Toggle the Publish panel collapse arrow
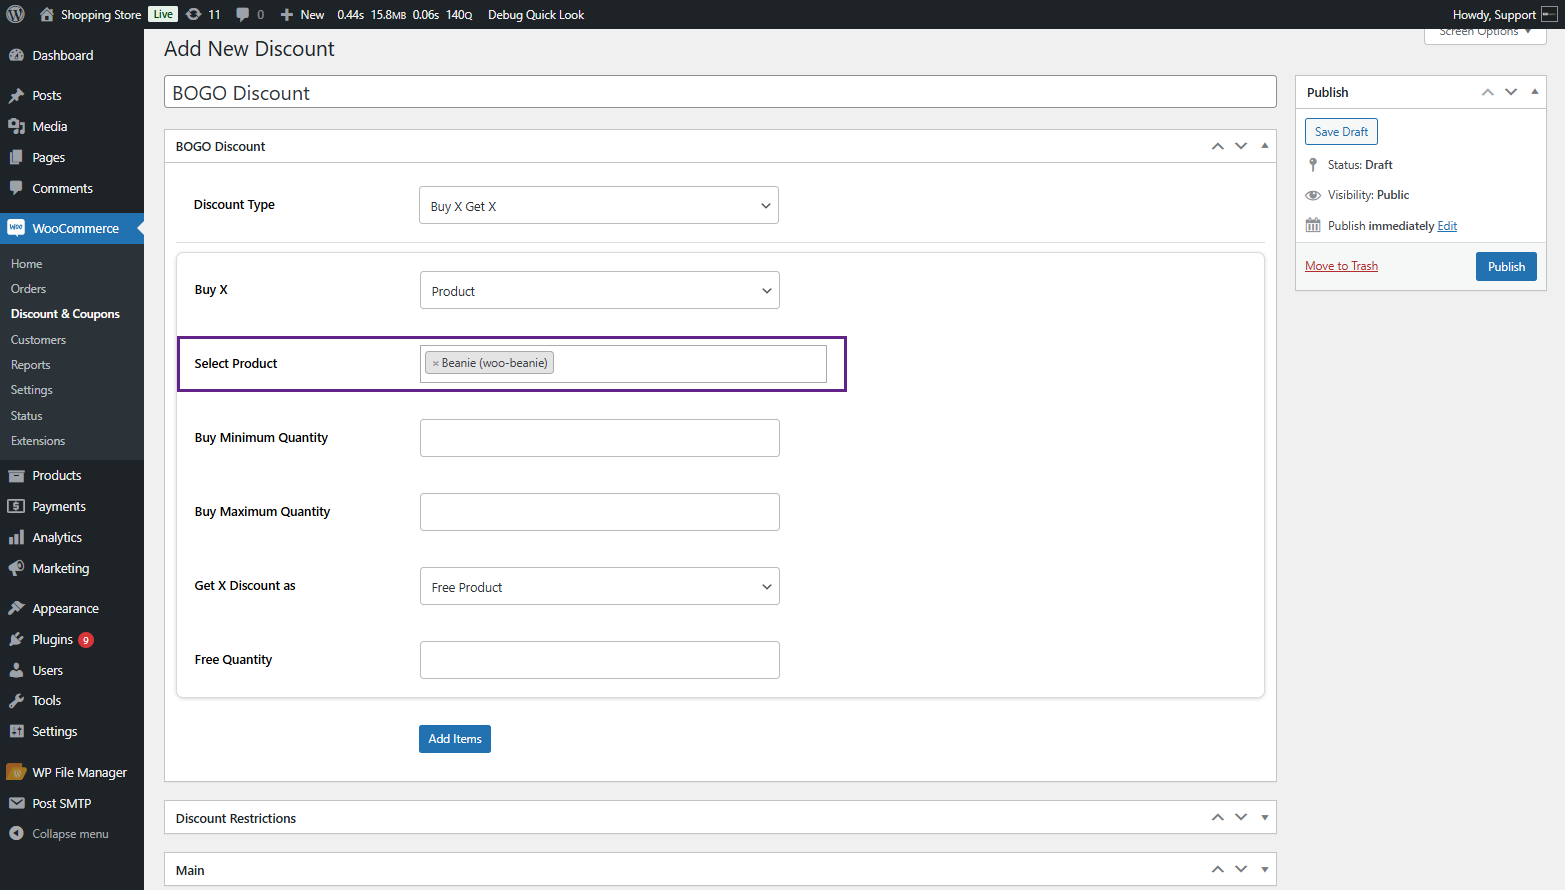 pos(1535,92)
